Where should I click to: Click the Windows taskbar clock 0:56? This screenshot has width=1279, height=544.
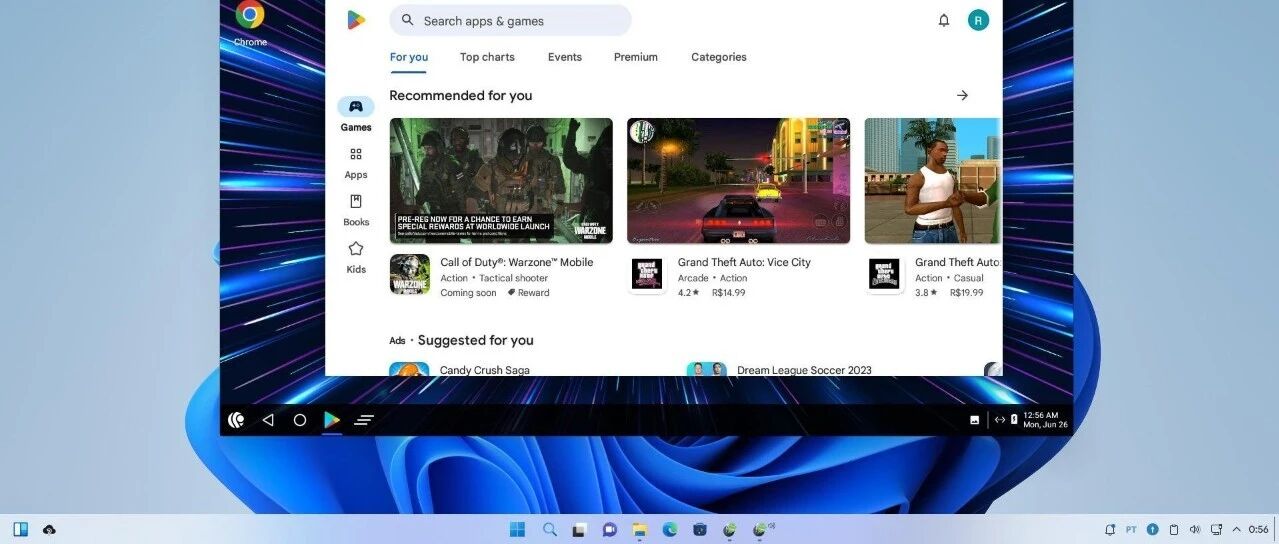[x=1258, y=529]
